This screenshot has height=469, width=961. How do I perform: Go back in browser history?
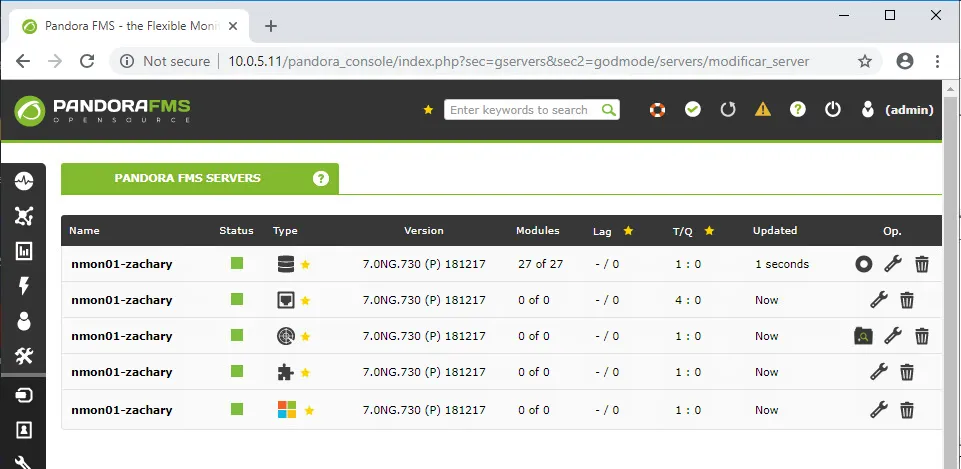(23, 61)
